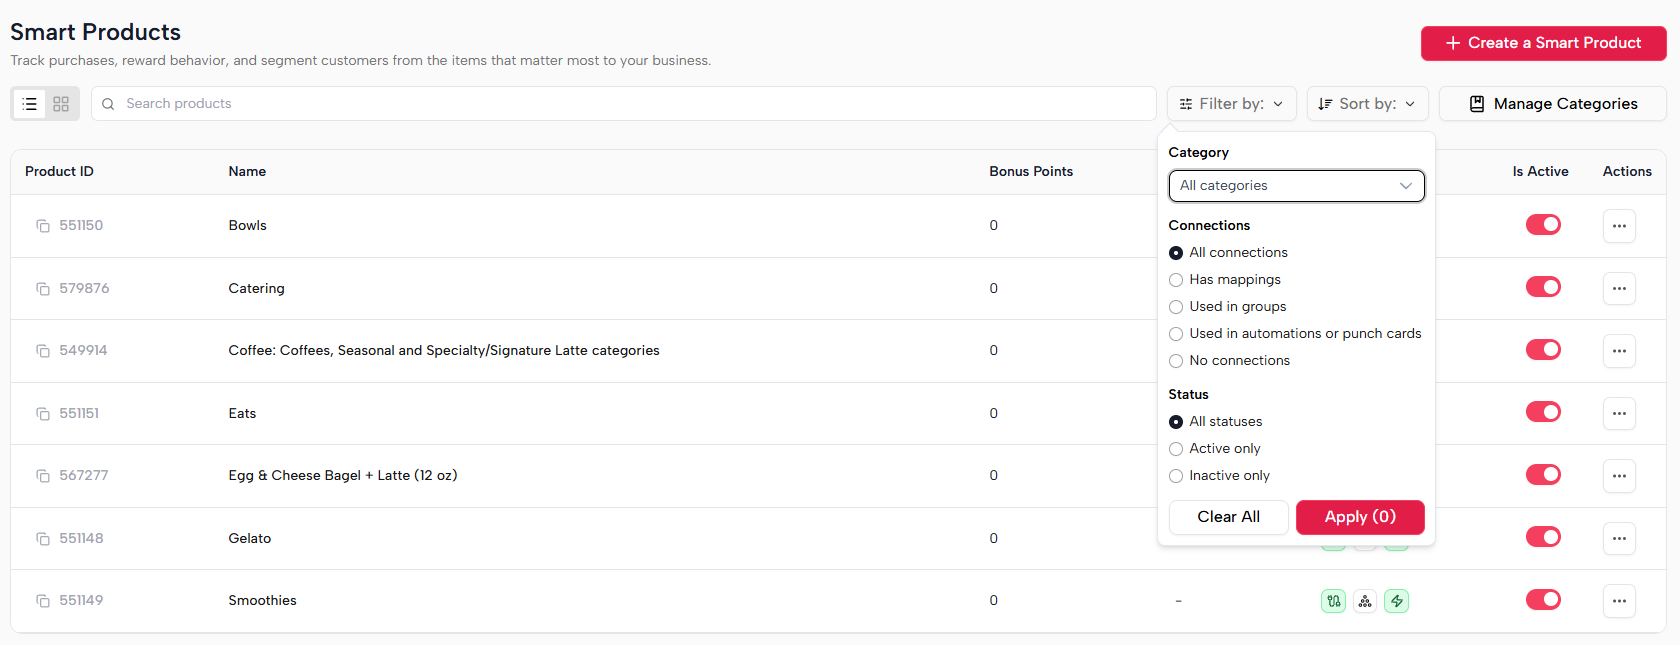Open actions menu for Coffee row
The width and height of the screenshot is (1680, 645).
click(1619, 351)
